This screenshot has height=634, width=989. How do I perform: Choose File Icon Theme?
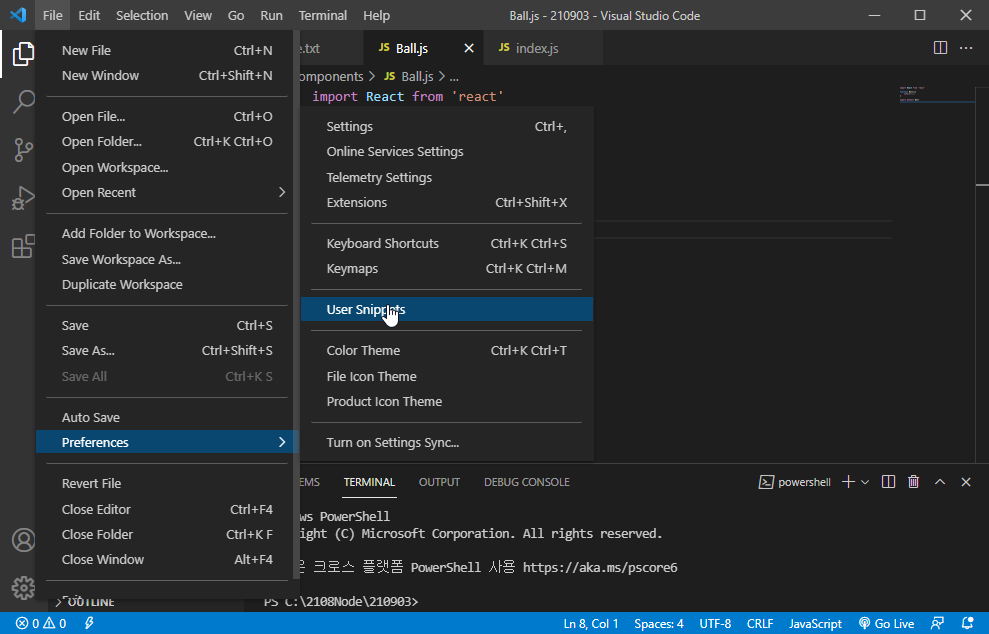point(447,376)
